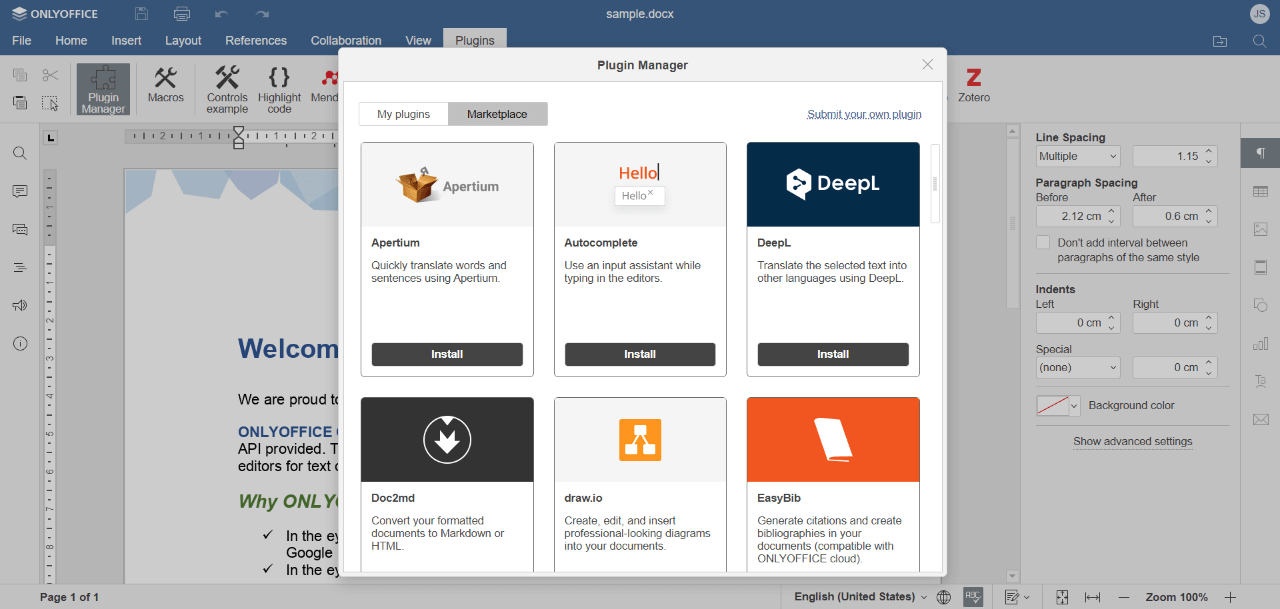The width and height of the screenshot is (1280, 609).
Task: Click the search icon in the menu bar
Action: tap(1260, 41)
